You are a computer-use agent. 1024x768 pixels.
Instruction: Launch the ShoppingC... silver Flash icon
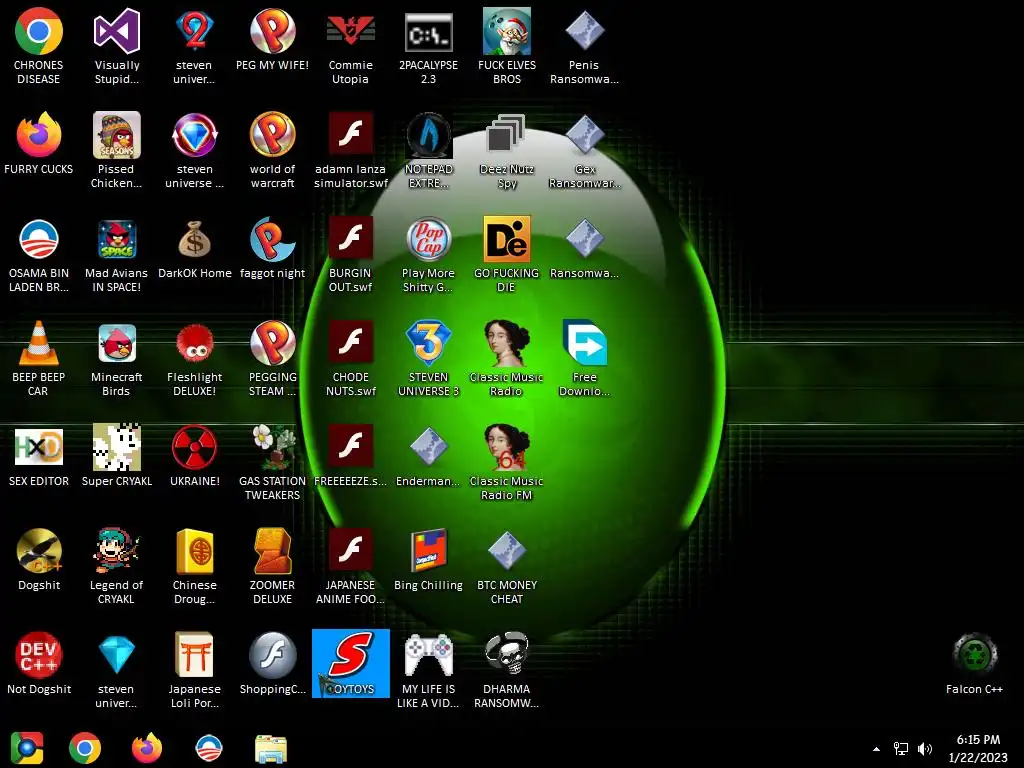pyautogui.click(x=272, y=655)
